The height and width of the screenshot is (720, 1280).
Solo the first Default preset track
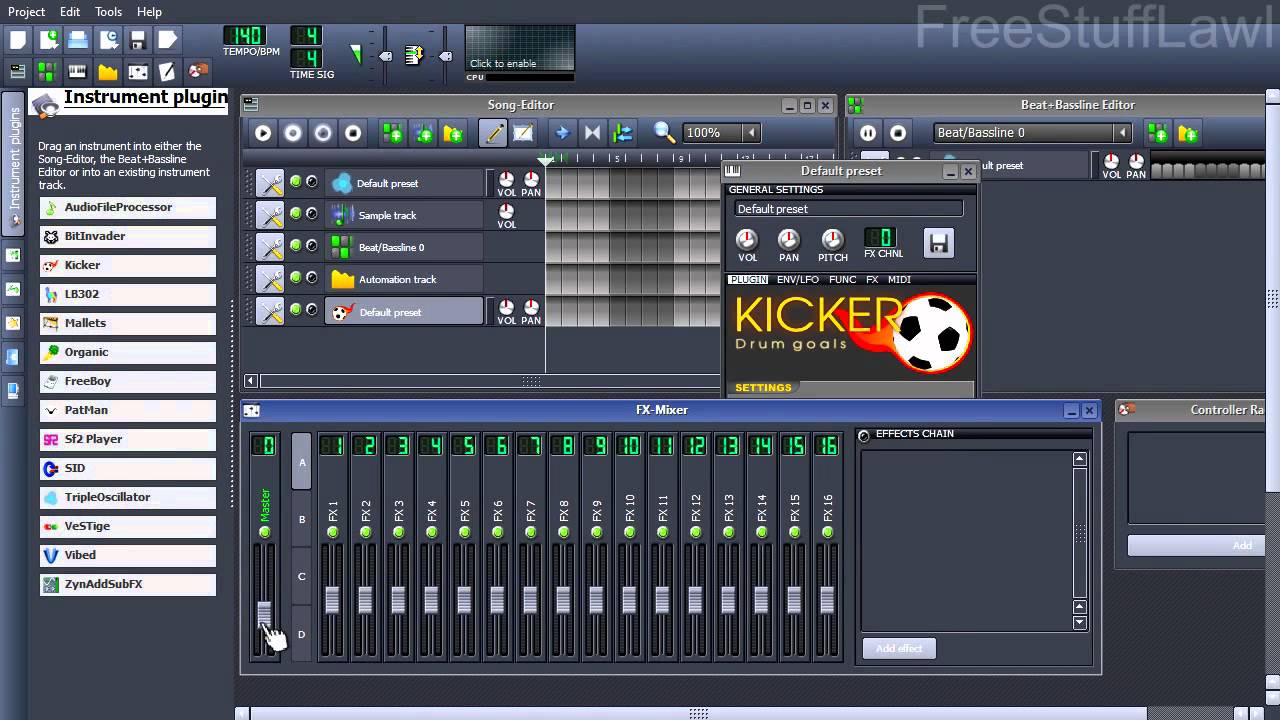[312, 181]
